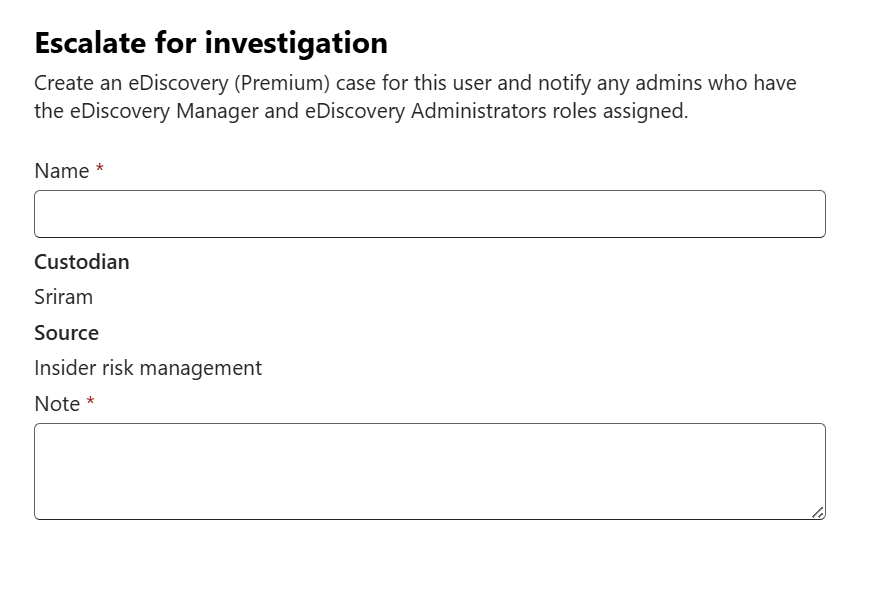873x597 pixels.
Task: Click the red asterisk beside Name
Action: click(99, 171)
